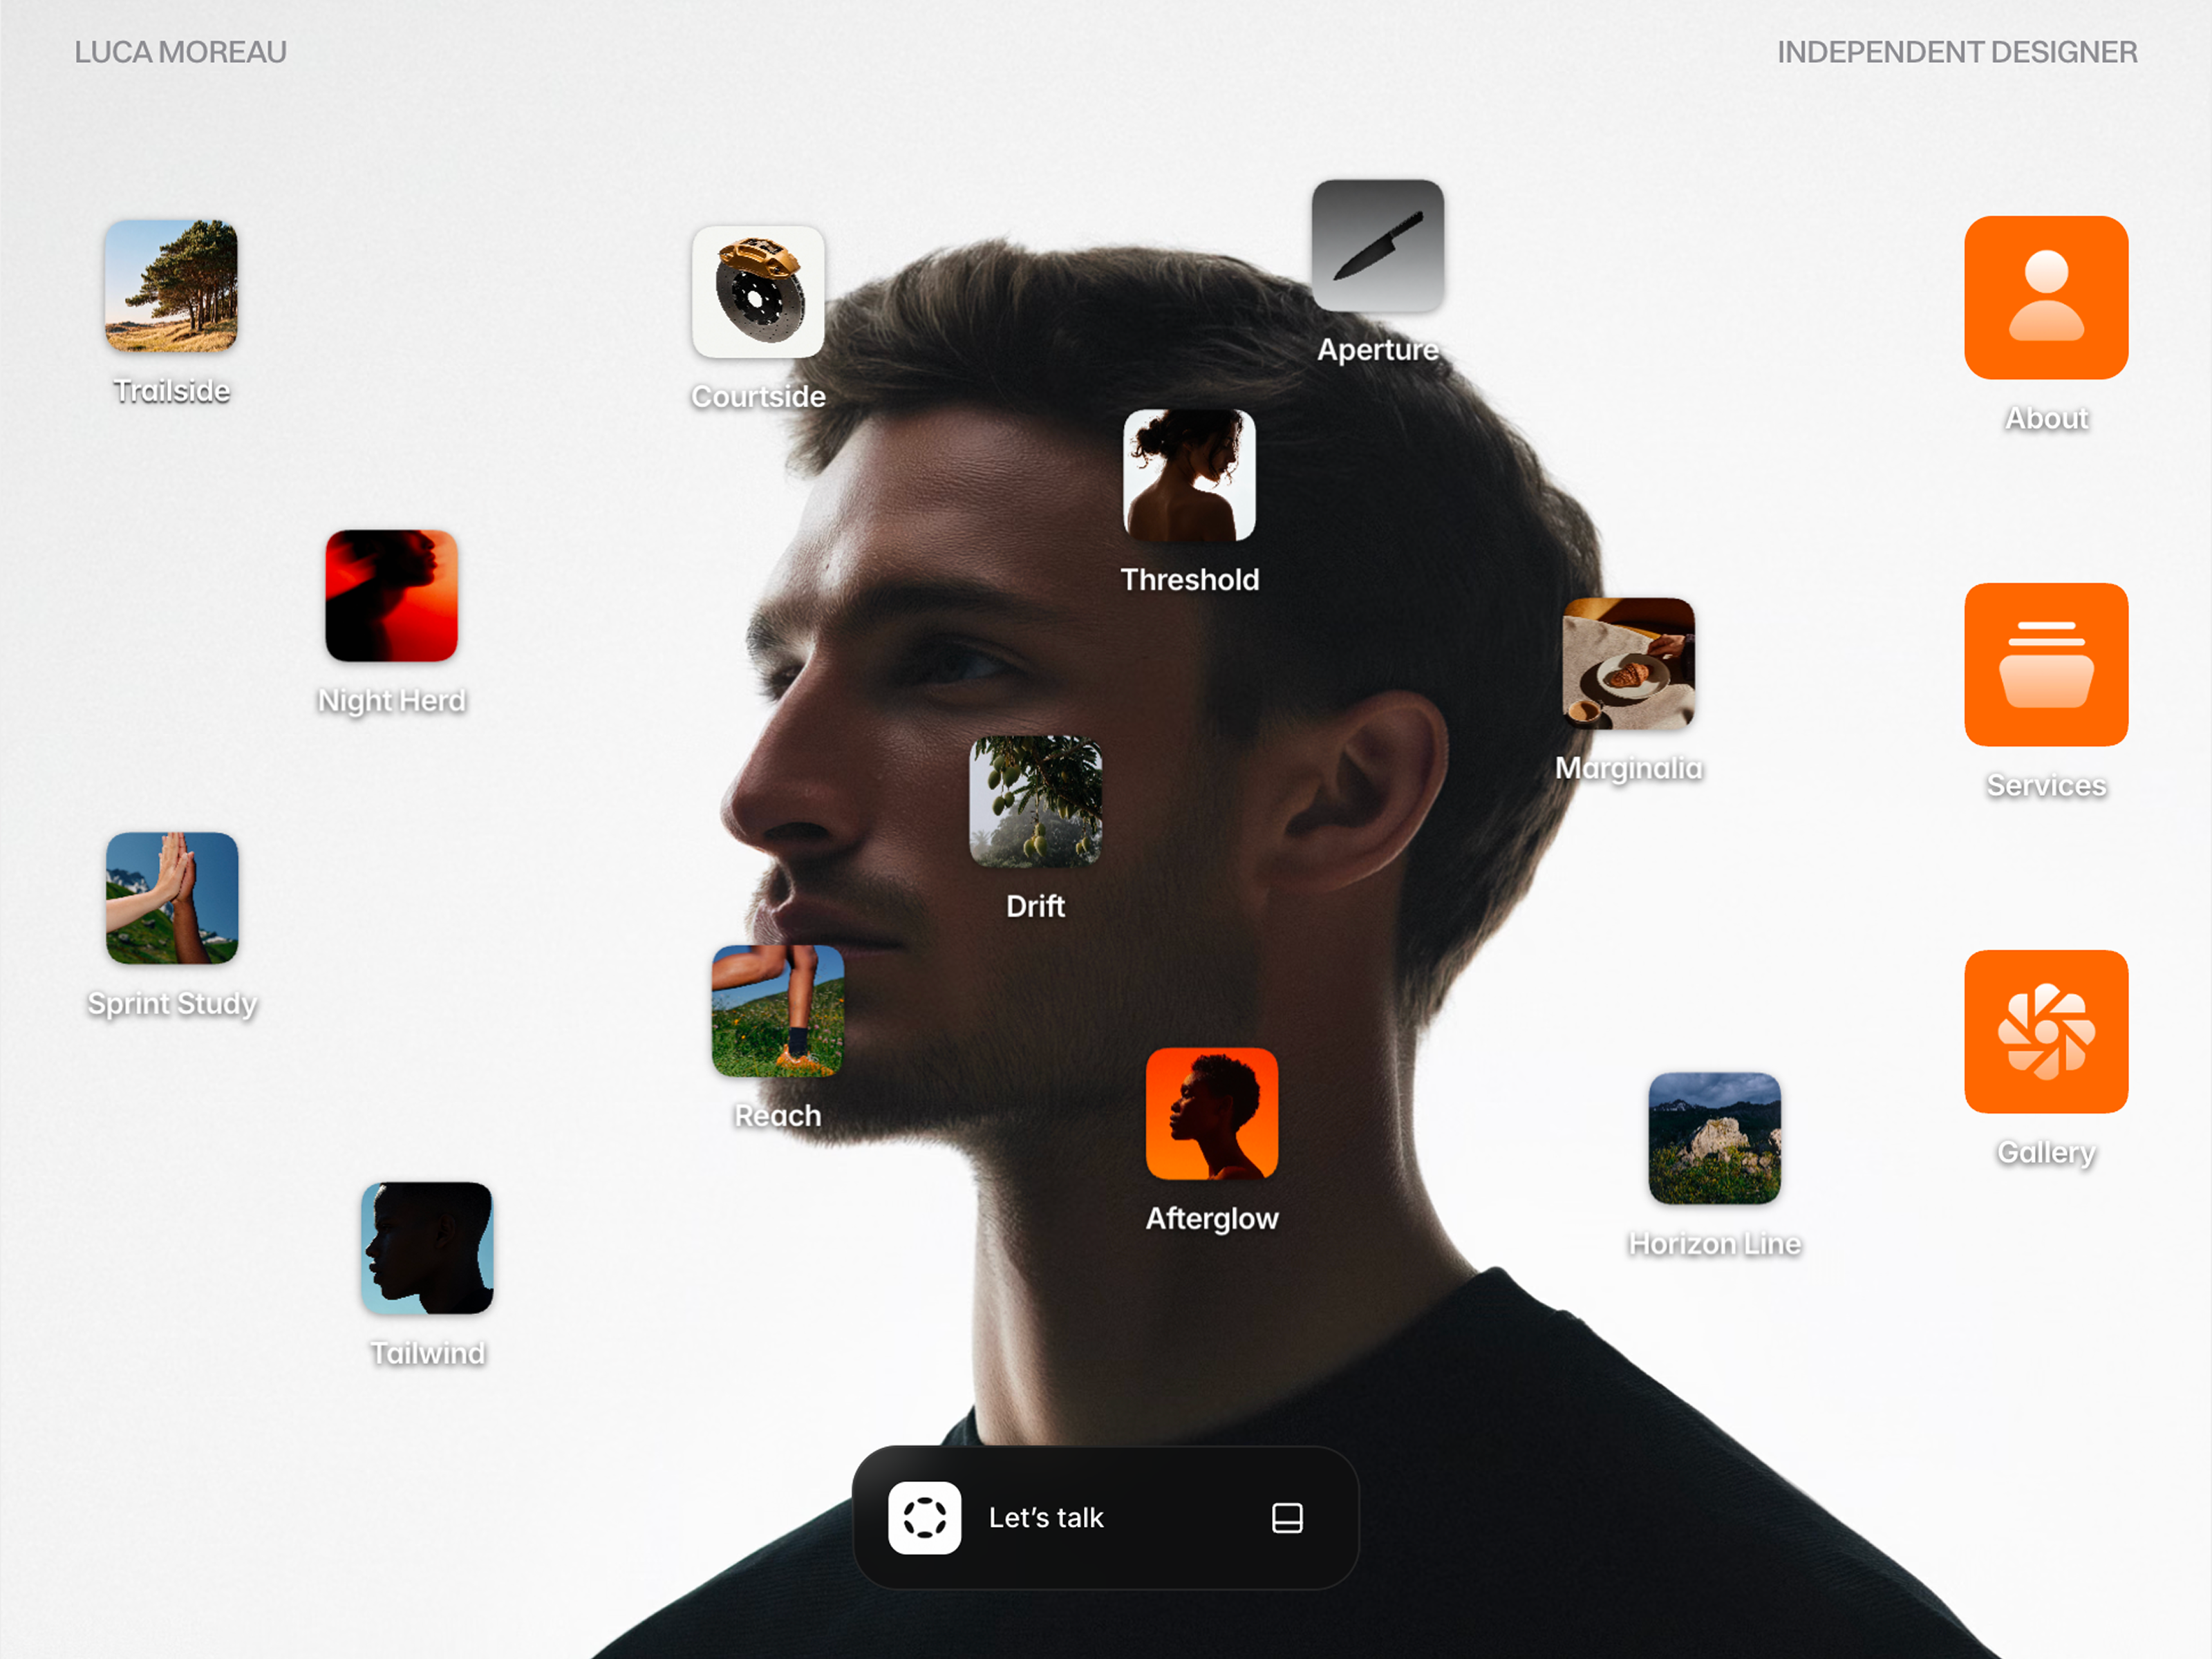Click the Marginalia label
The width and height of the screenshot is (2212, 1659).
pos(1628,769)
